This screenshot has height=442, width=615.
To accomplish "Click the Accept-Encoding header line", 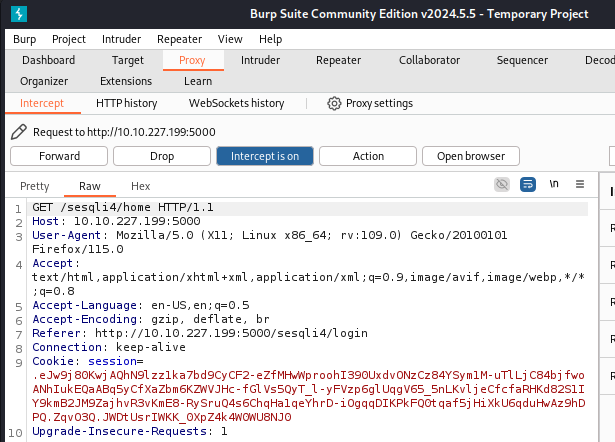I will (x=151, y=319).
